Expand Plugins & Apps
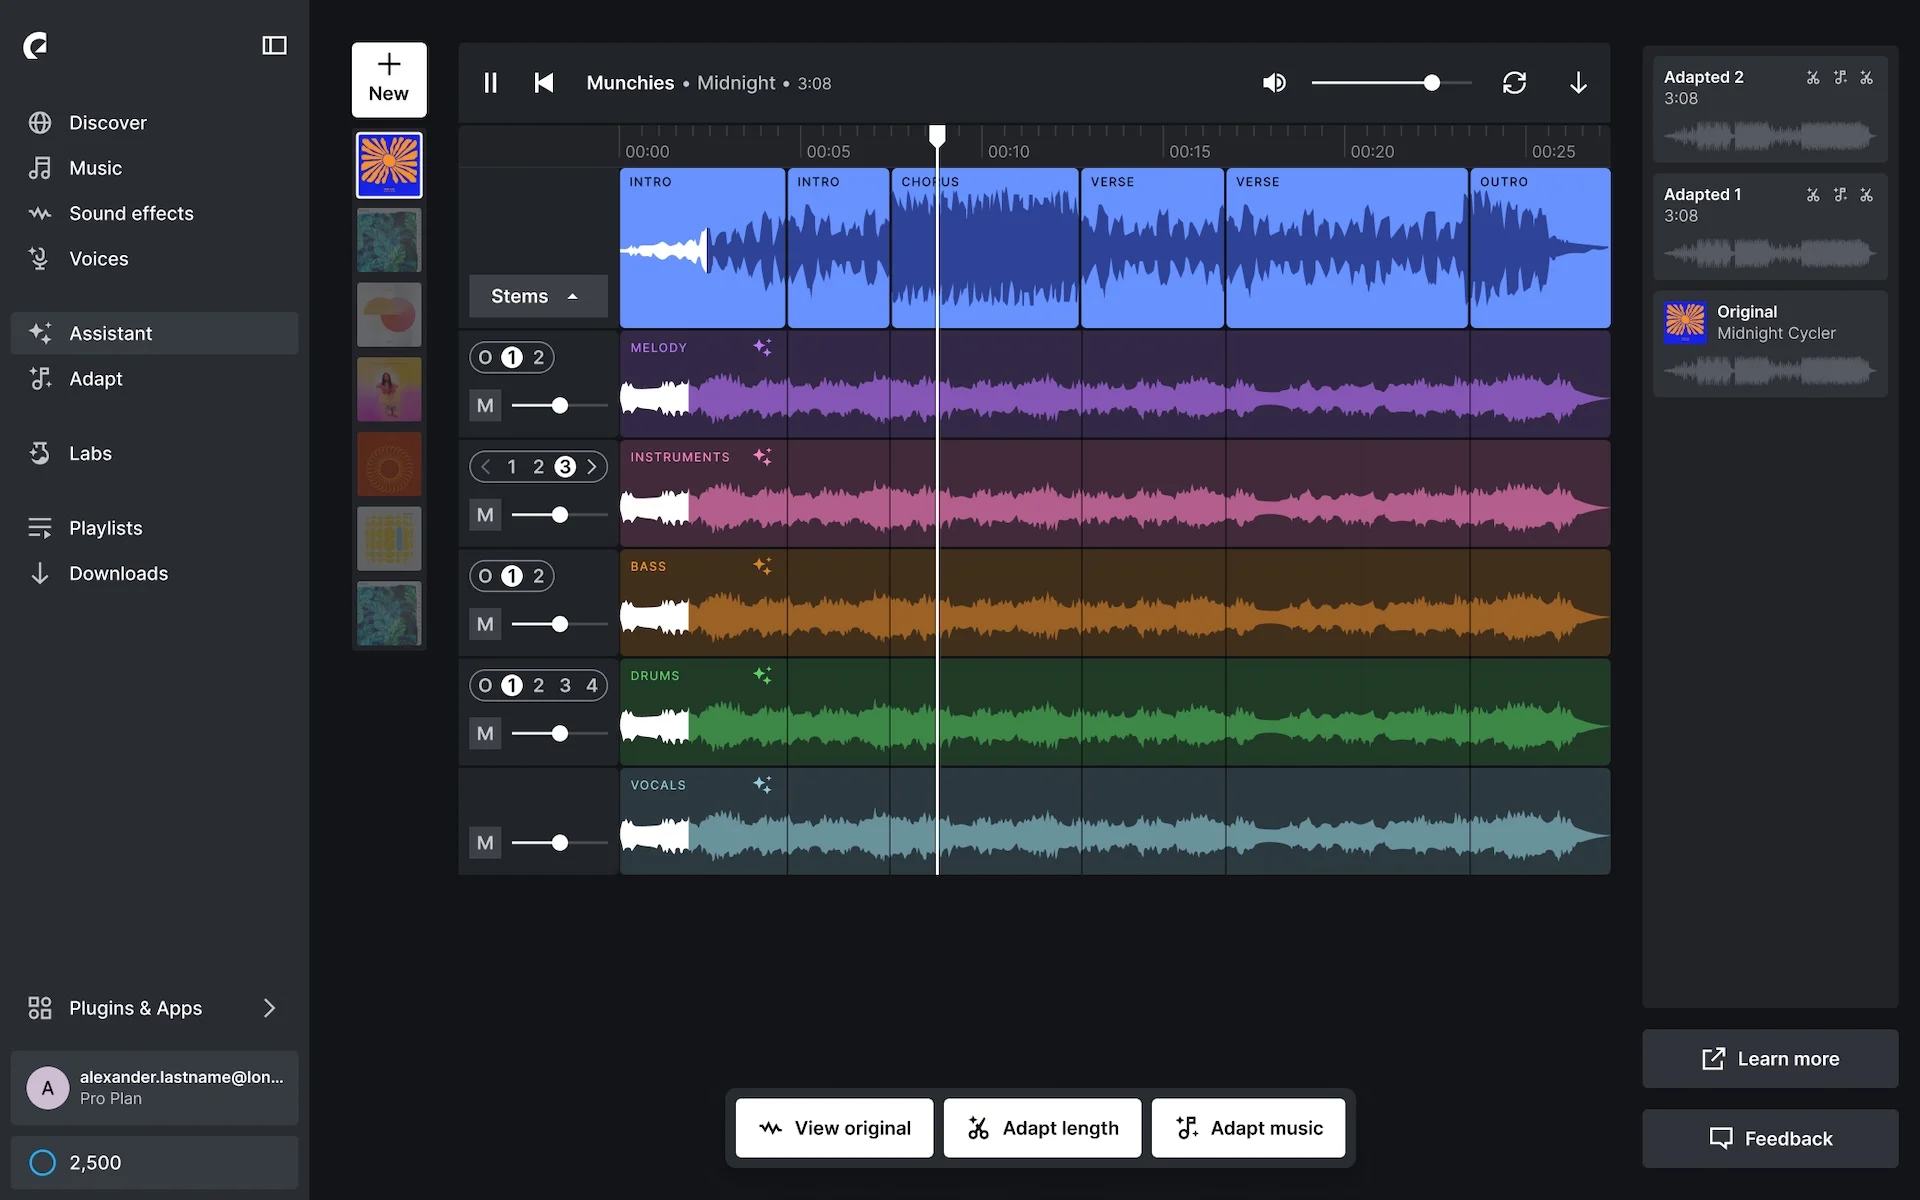Image resolution: width=1920 pixels, height=1200 pixels. [135, 1008]
